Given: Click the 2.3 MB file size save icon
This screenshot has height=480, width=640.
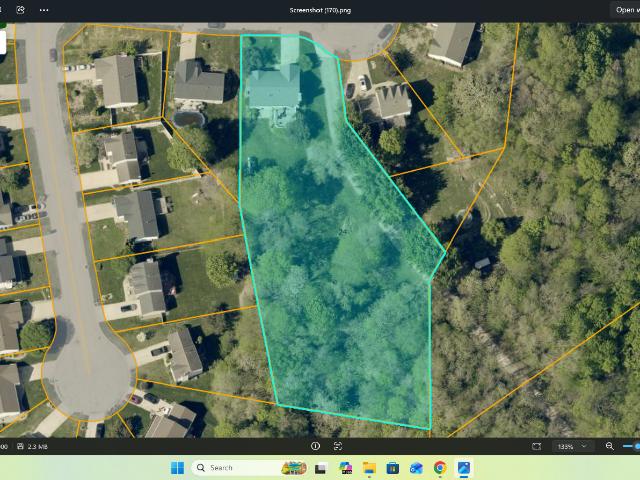Looking at the screenshot, I should (x=20, y=446).
